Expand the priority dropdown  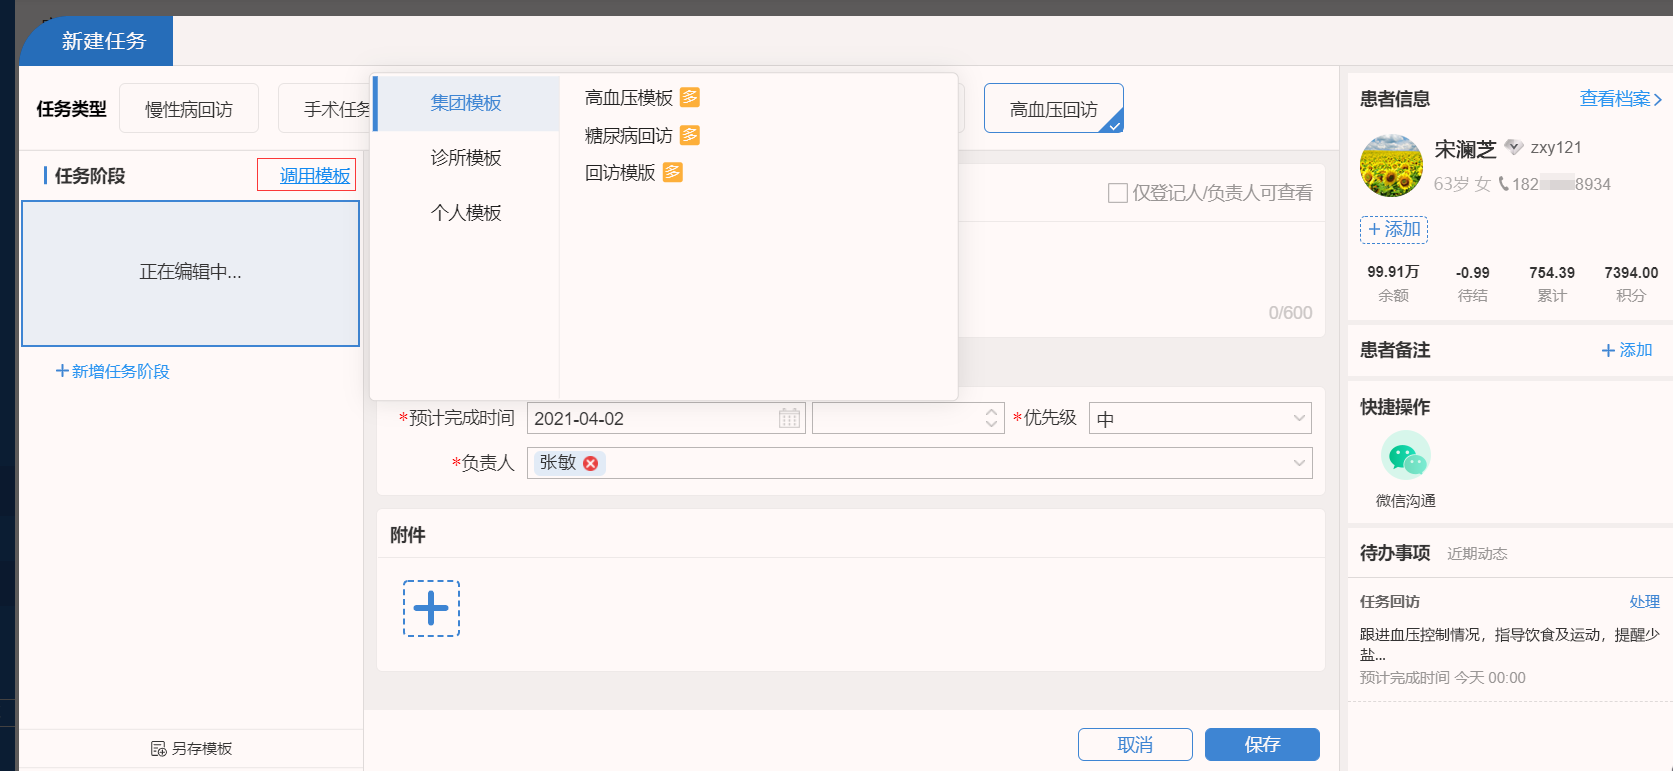coord(1299,418)
